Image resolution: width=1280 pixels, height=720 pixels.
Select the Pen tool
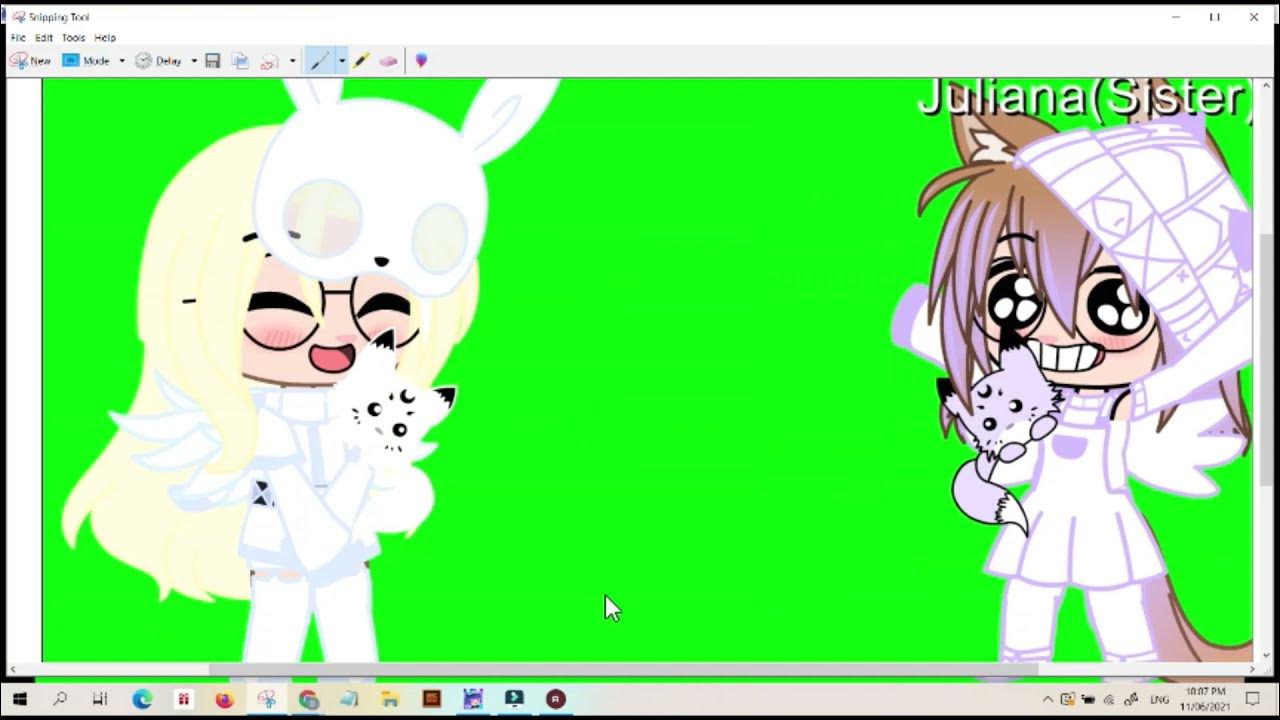pos(319,61)
